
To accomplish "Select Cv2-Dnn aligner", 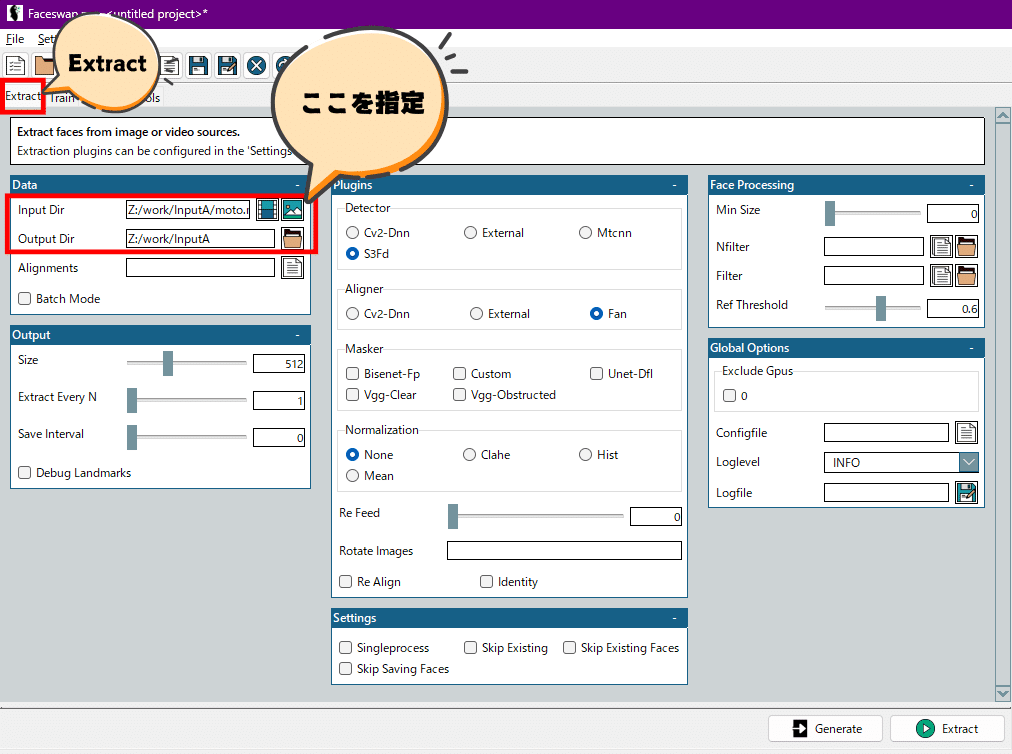I will 352,314.
